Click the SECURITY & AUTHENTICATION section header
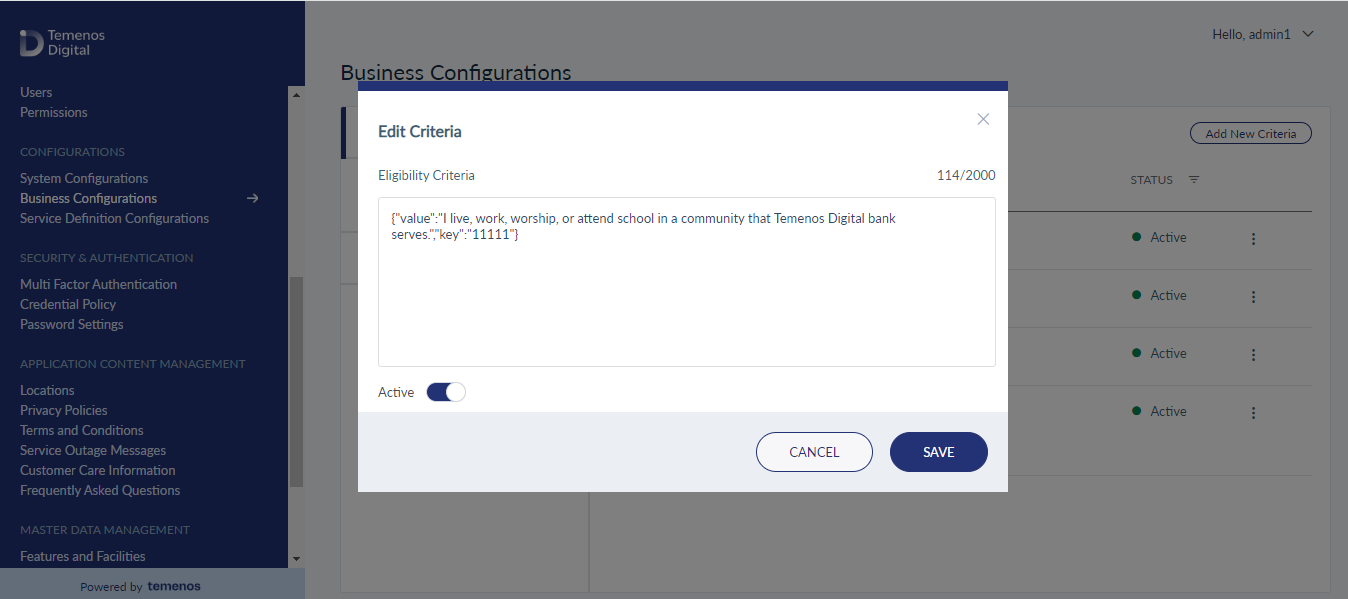Image resolution: width=1348 pixels, height=599 pixels. click(107, 258)
